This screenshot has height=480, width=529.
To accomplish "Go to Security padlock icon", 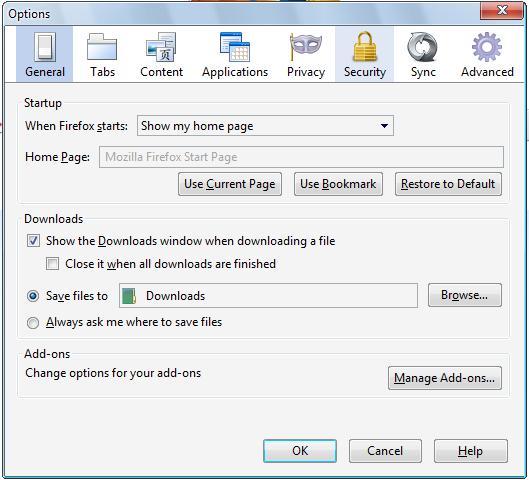I will (x=364, y=47).
